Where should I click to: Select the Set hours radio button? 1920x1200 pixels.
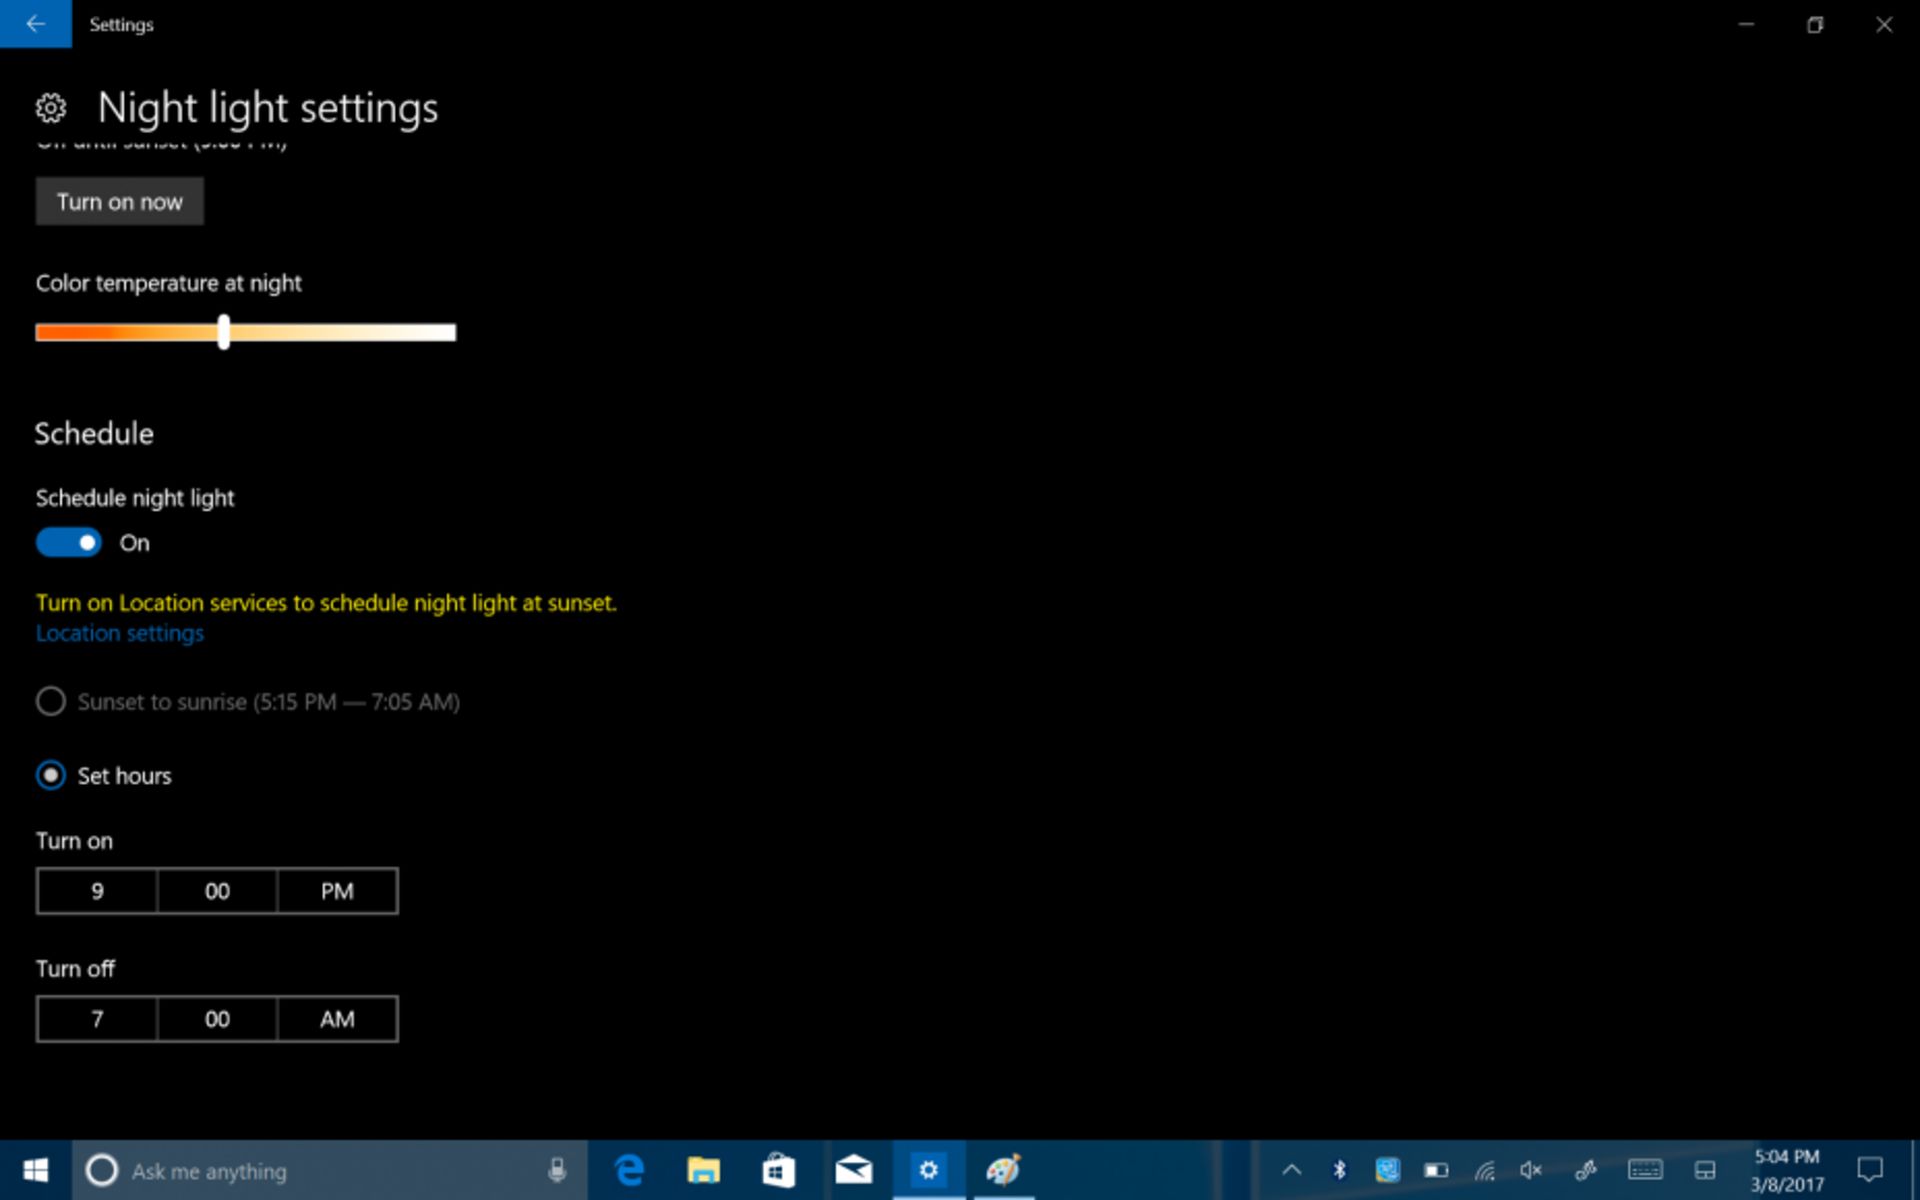[x=50, y=775]
